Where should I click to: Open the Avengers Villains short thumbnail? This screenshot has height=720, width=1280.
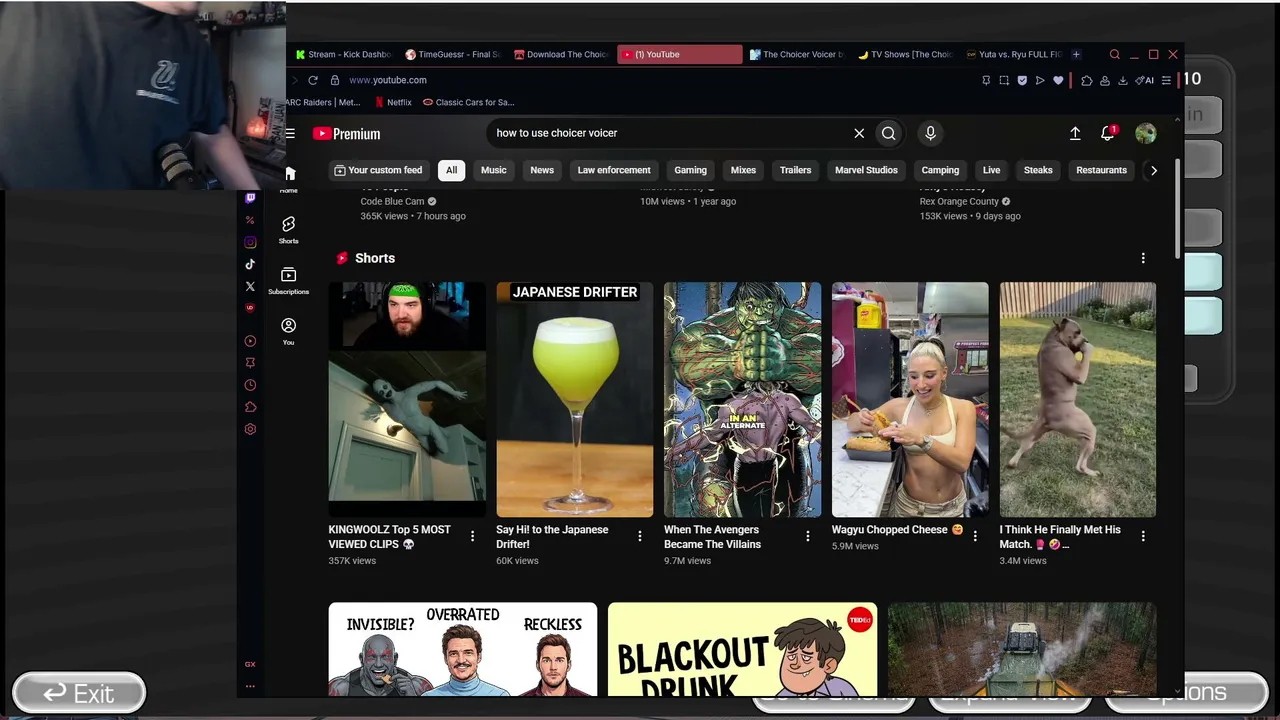click(742, 400)
